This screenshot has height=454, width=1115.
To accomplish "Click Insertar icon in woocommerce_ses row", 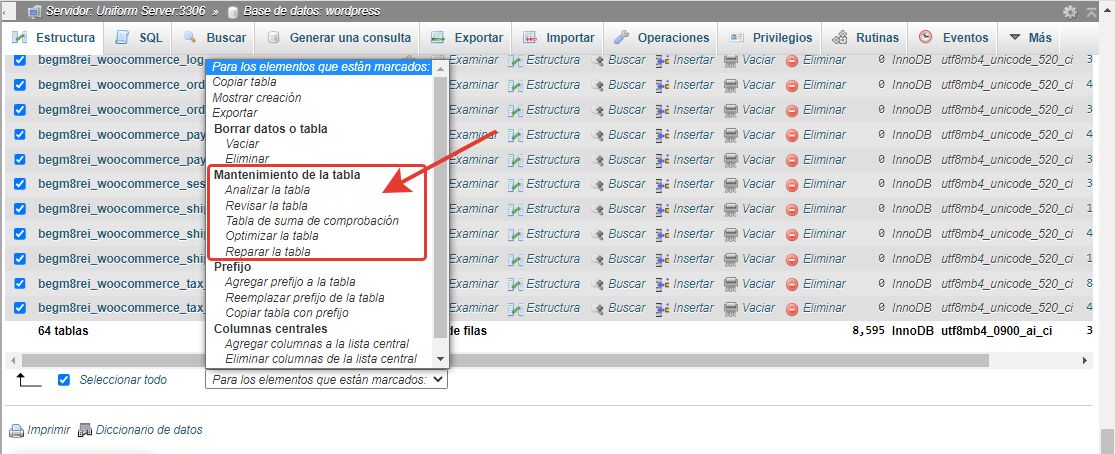I will pos(663,184).
